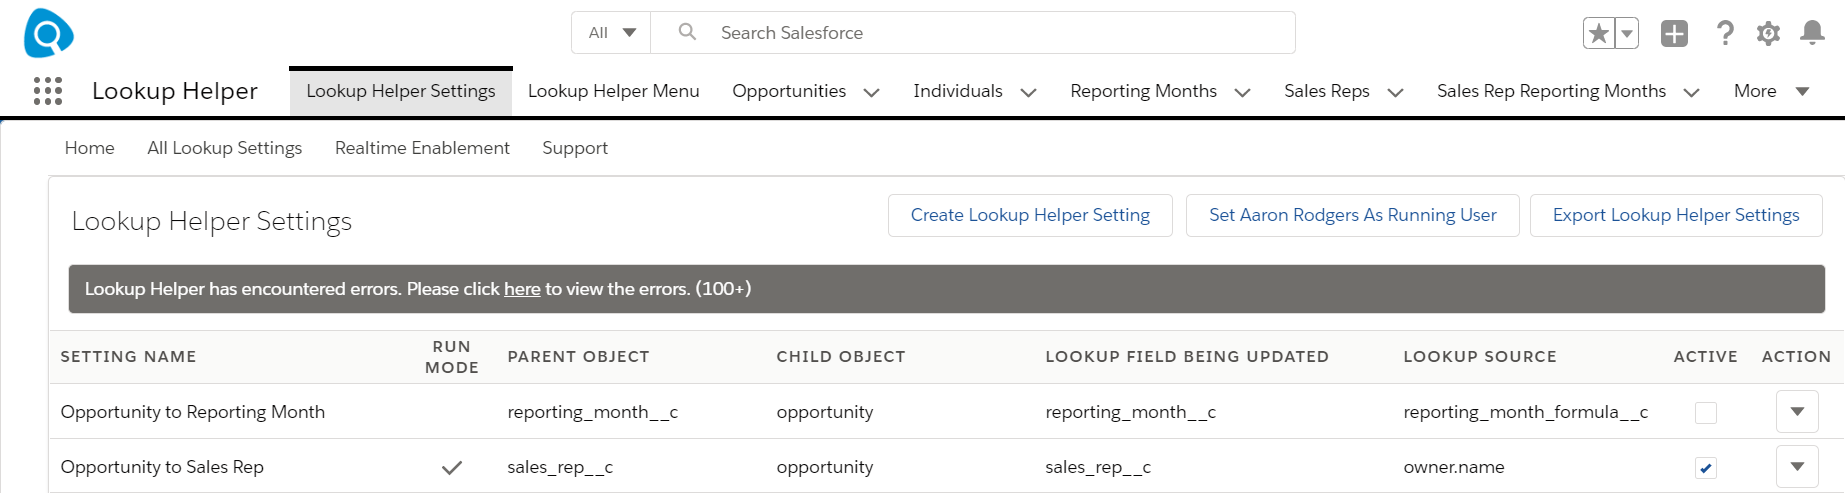Open the Help question mark icon

pos(1725,33)
